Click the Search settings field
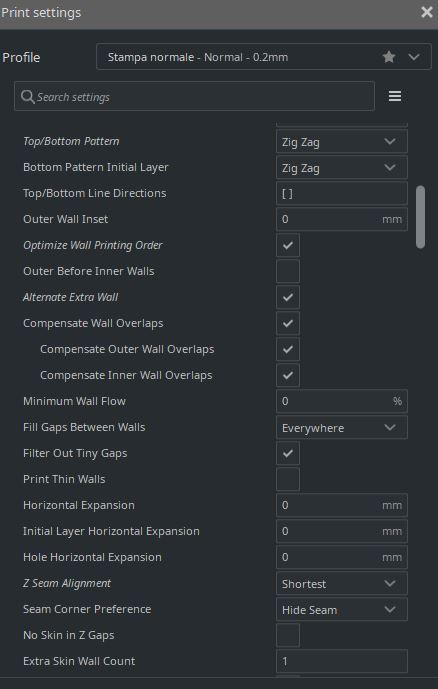The image size is (438, 689). point(194,96)
